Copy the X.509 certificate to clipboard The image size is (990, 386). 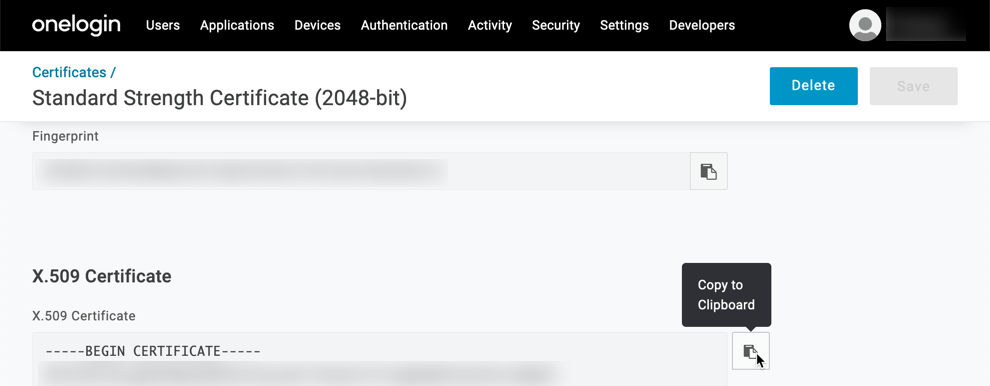[751, 351]
